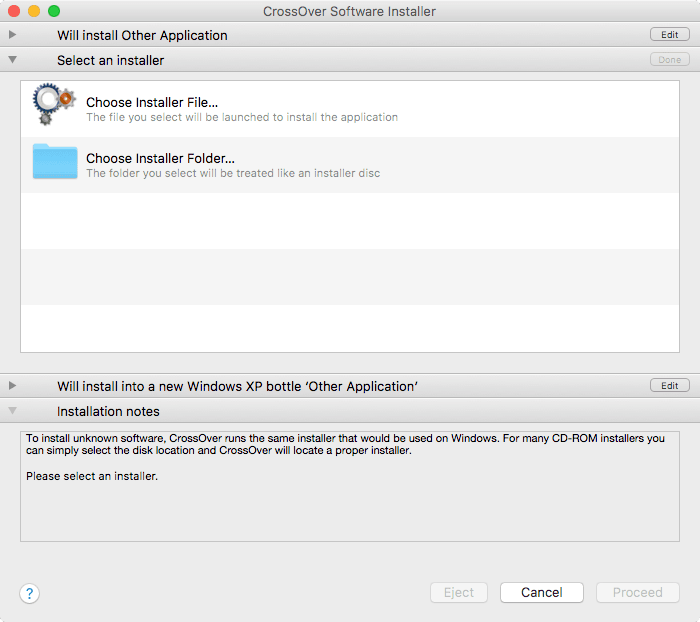Select the 'Choose Installer Folder...' label
Viewport: 700px width, 622px height.
click(x=160, y=158)
